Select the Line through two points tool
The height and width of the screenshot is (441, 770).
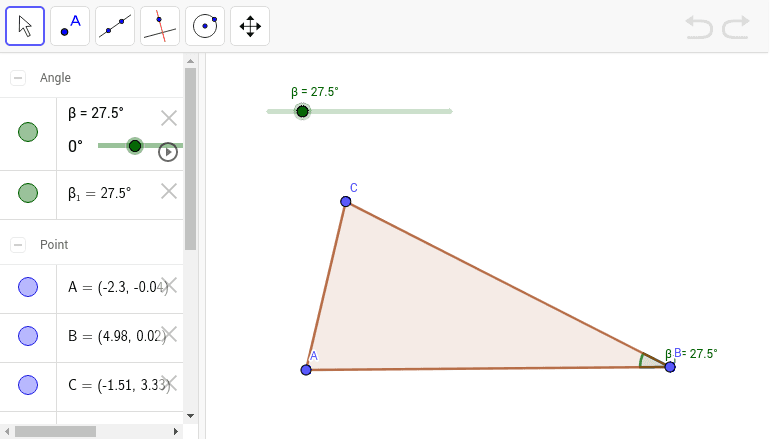click(x=115, y=26)
